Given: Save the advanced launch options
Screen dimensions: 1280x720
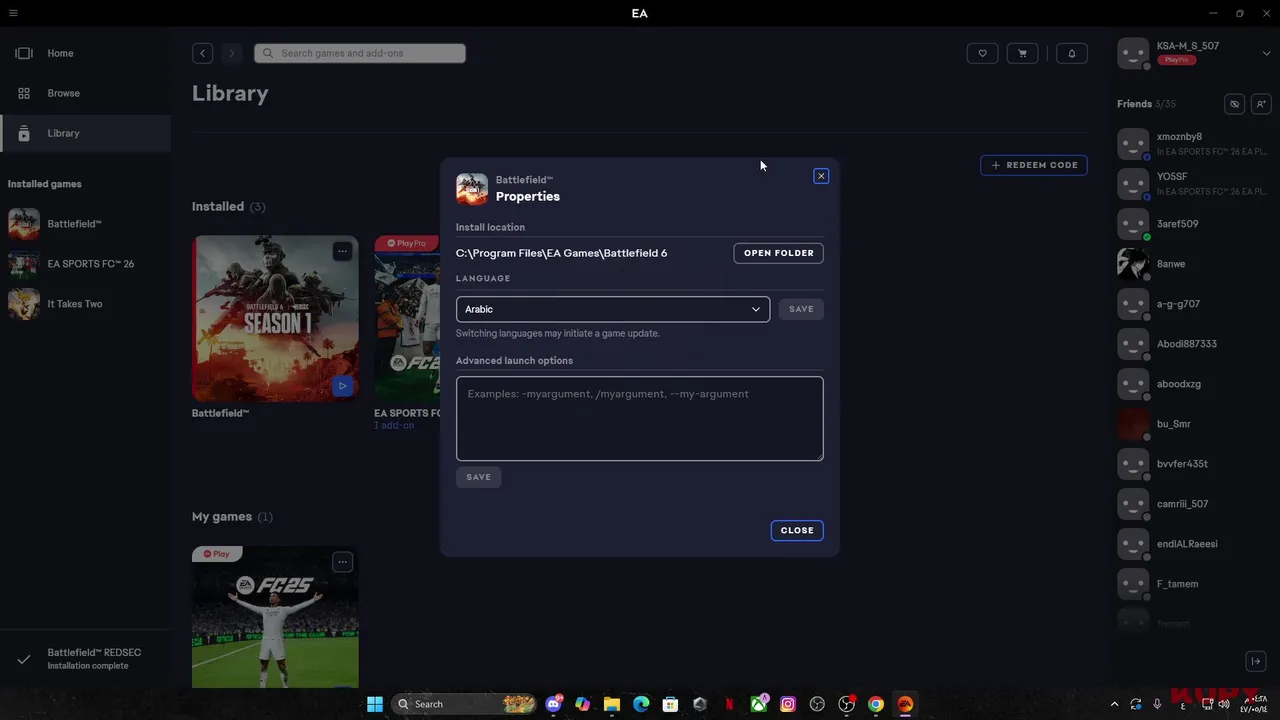Looking at the screenshot, I should [479, 477].
